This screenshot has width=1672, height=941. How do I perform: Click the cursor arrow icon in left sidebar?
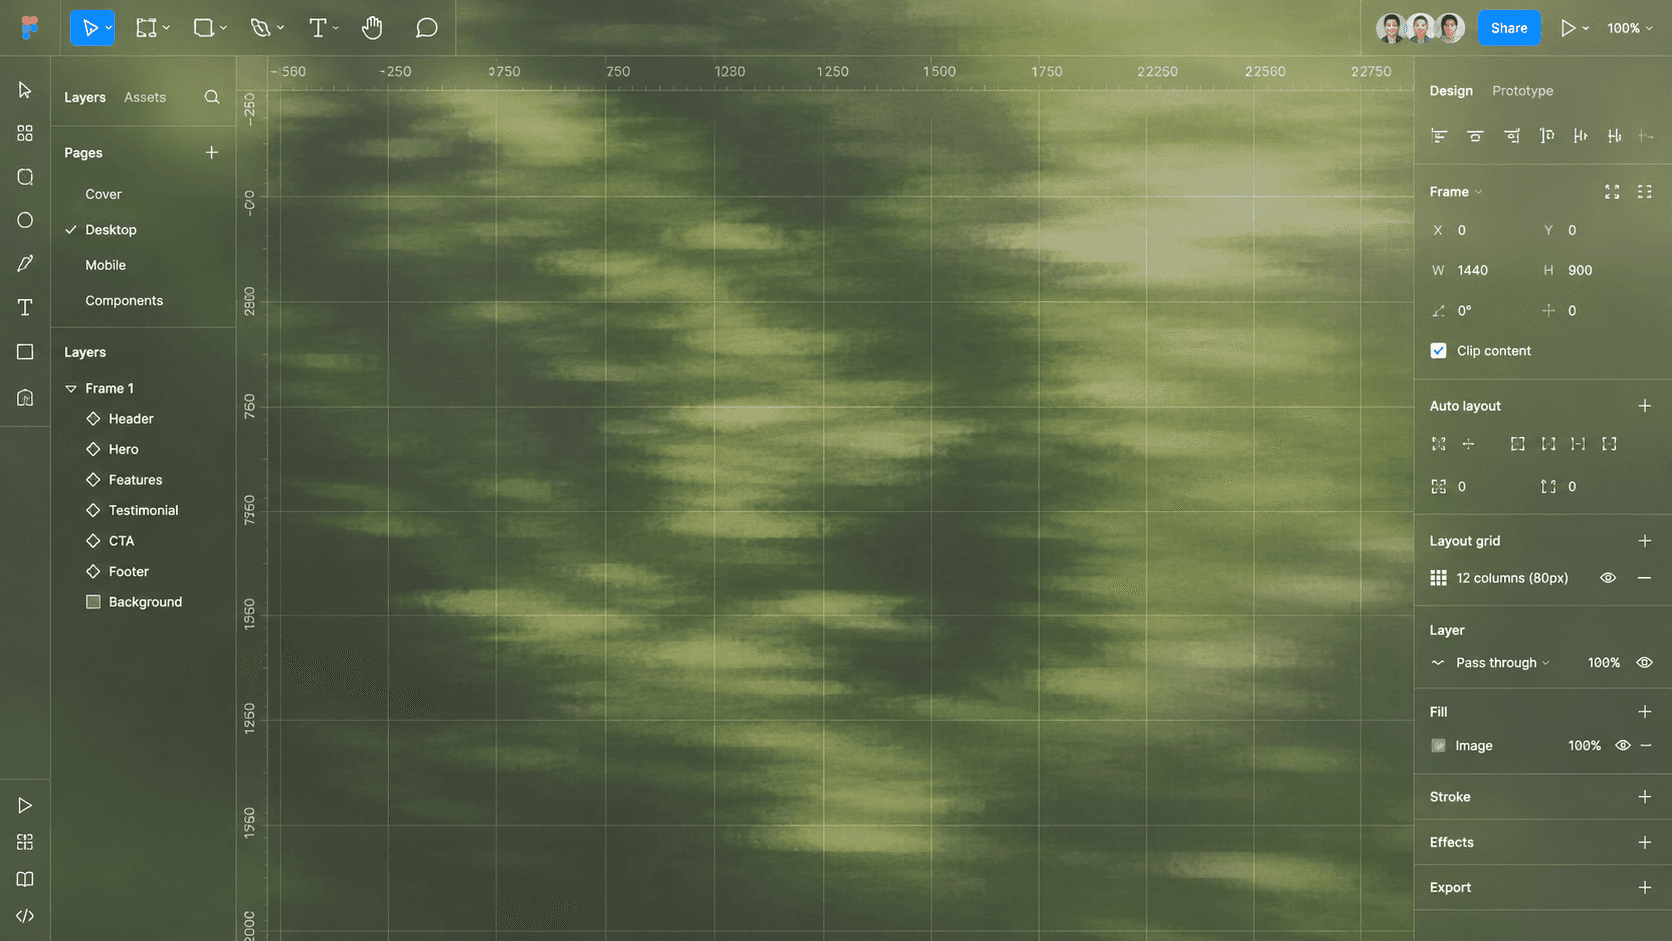coord(25,90)
